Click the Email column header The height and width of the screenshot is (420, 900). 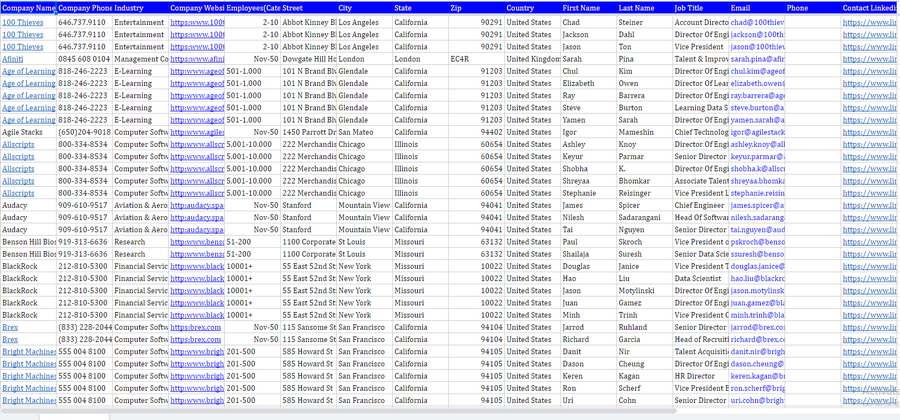(757, 8)
